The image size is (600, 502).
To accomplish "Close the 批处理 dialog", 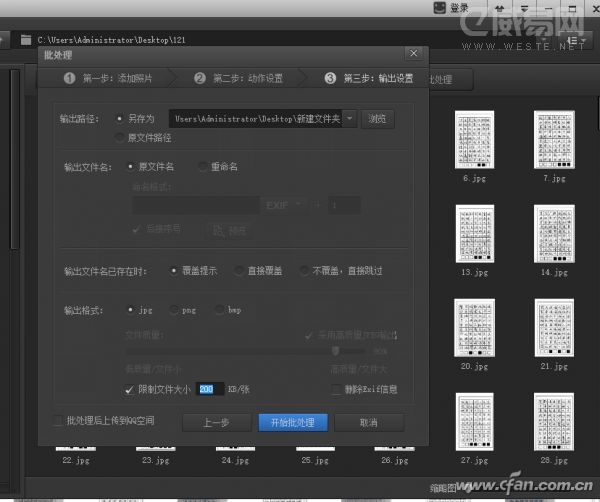I will (x=413, y=53).
